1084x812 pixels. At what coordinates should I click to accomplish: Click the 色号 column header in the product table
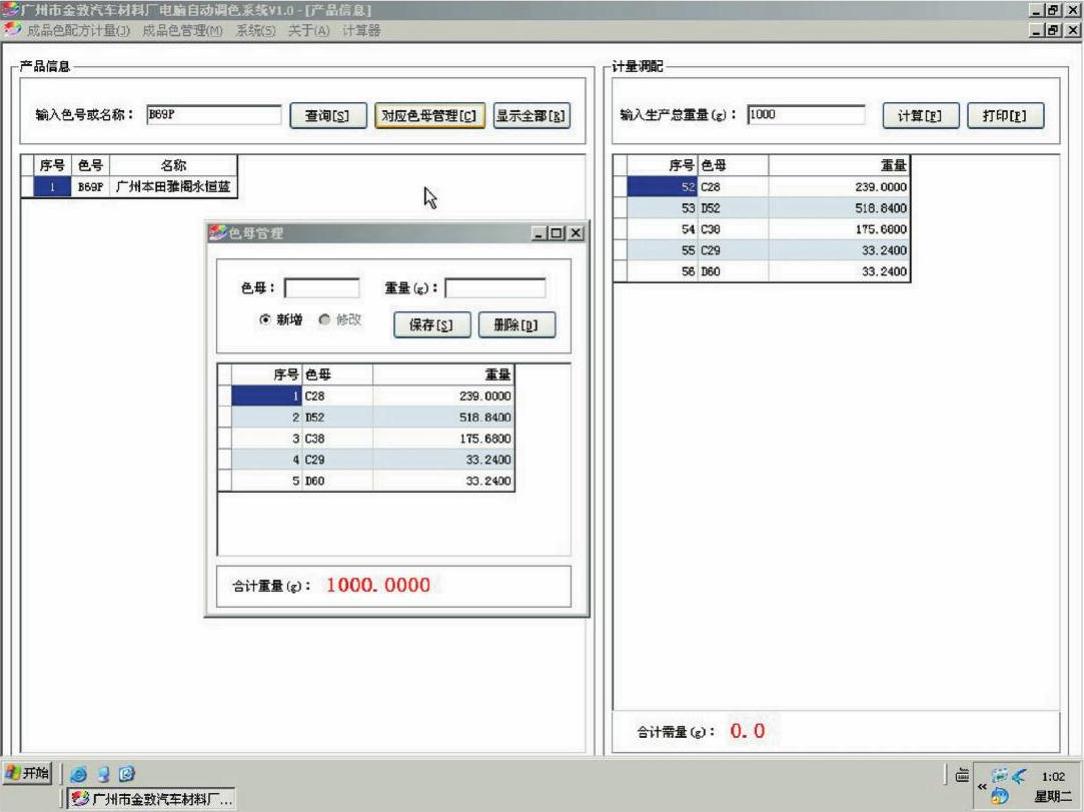click(91, 165)
